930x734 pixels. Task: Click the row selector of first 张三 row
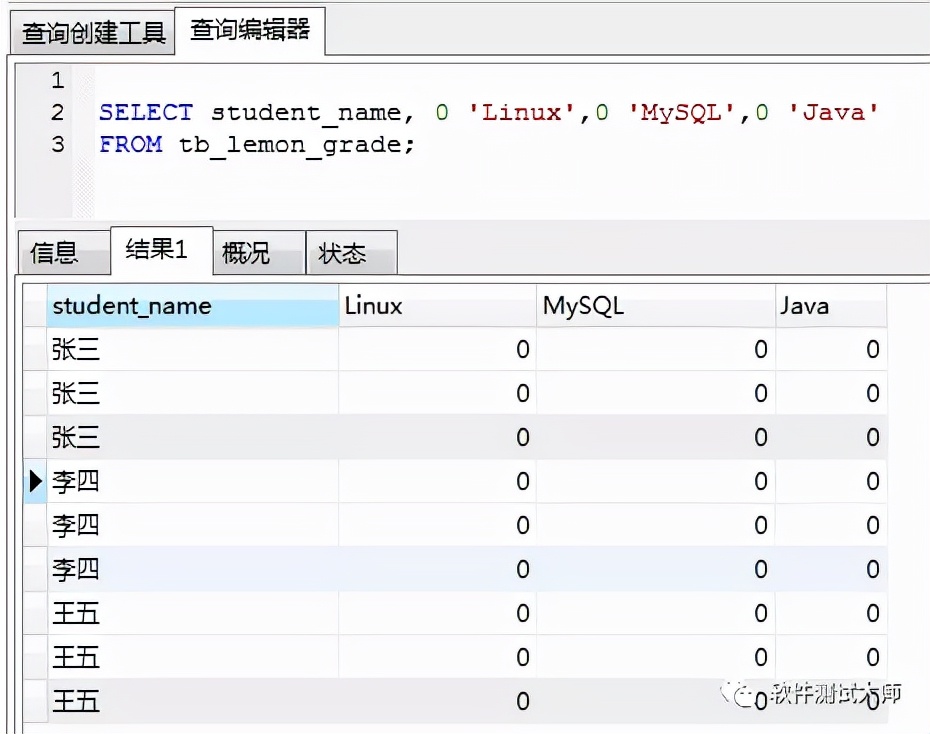35,350
